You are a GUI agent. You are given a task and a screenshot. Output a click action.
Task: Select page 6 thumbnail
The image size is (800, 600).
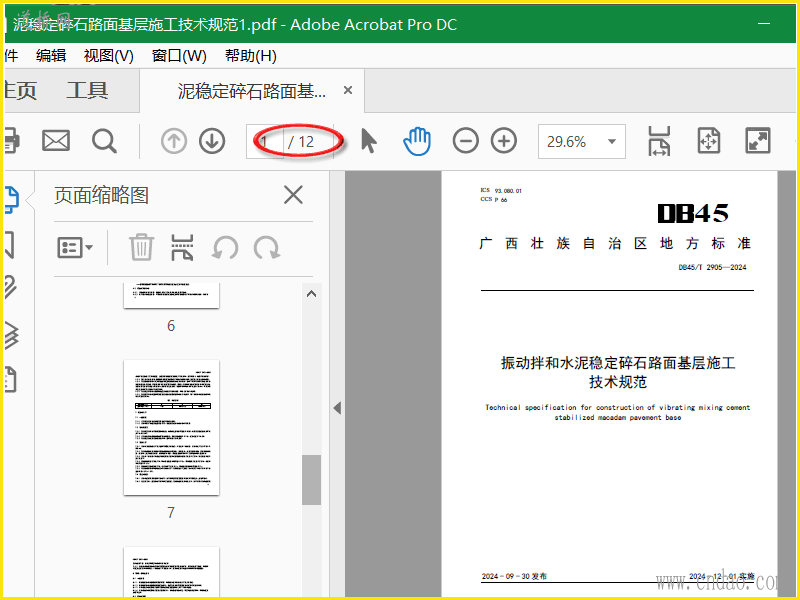point(171,295)
